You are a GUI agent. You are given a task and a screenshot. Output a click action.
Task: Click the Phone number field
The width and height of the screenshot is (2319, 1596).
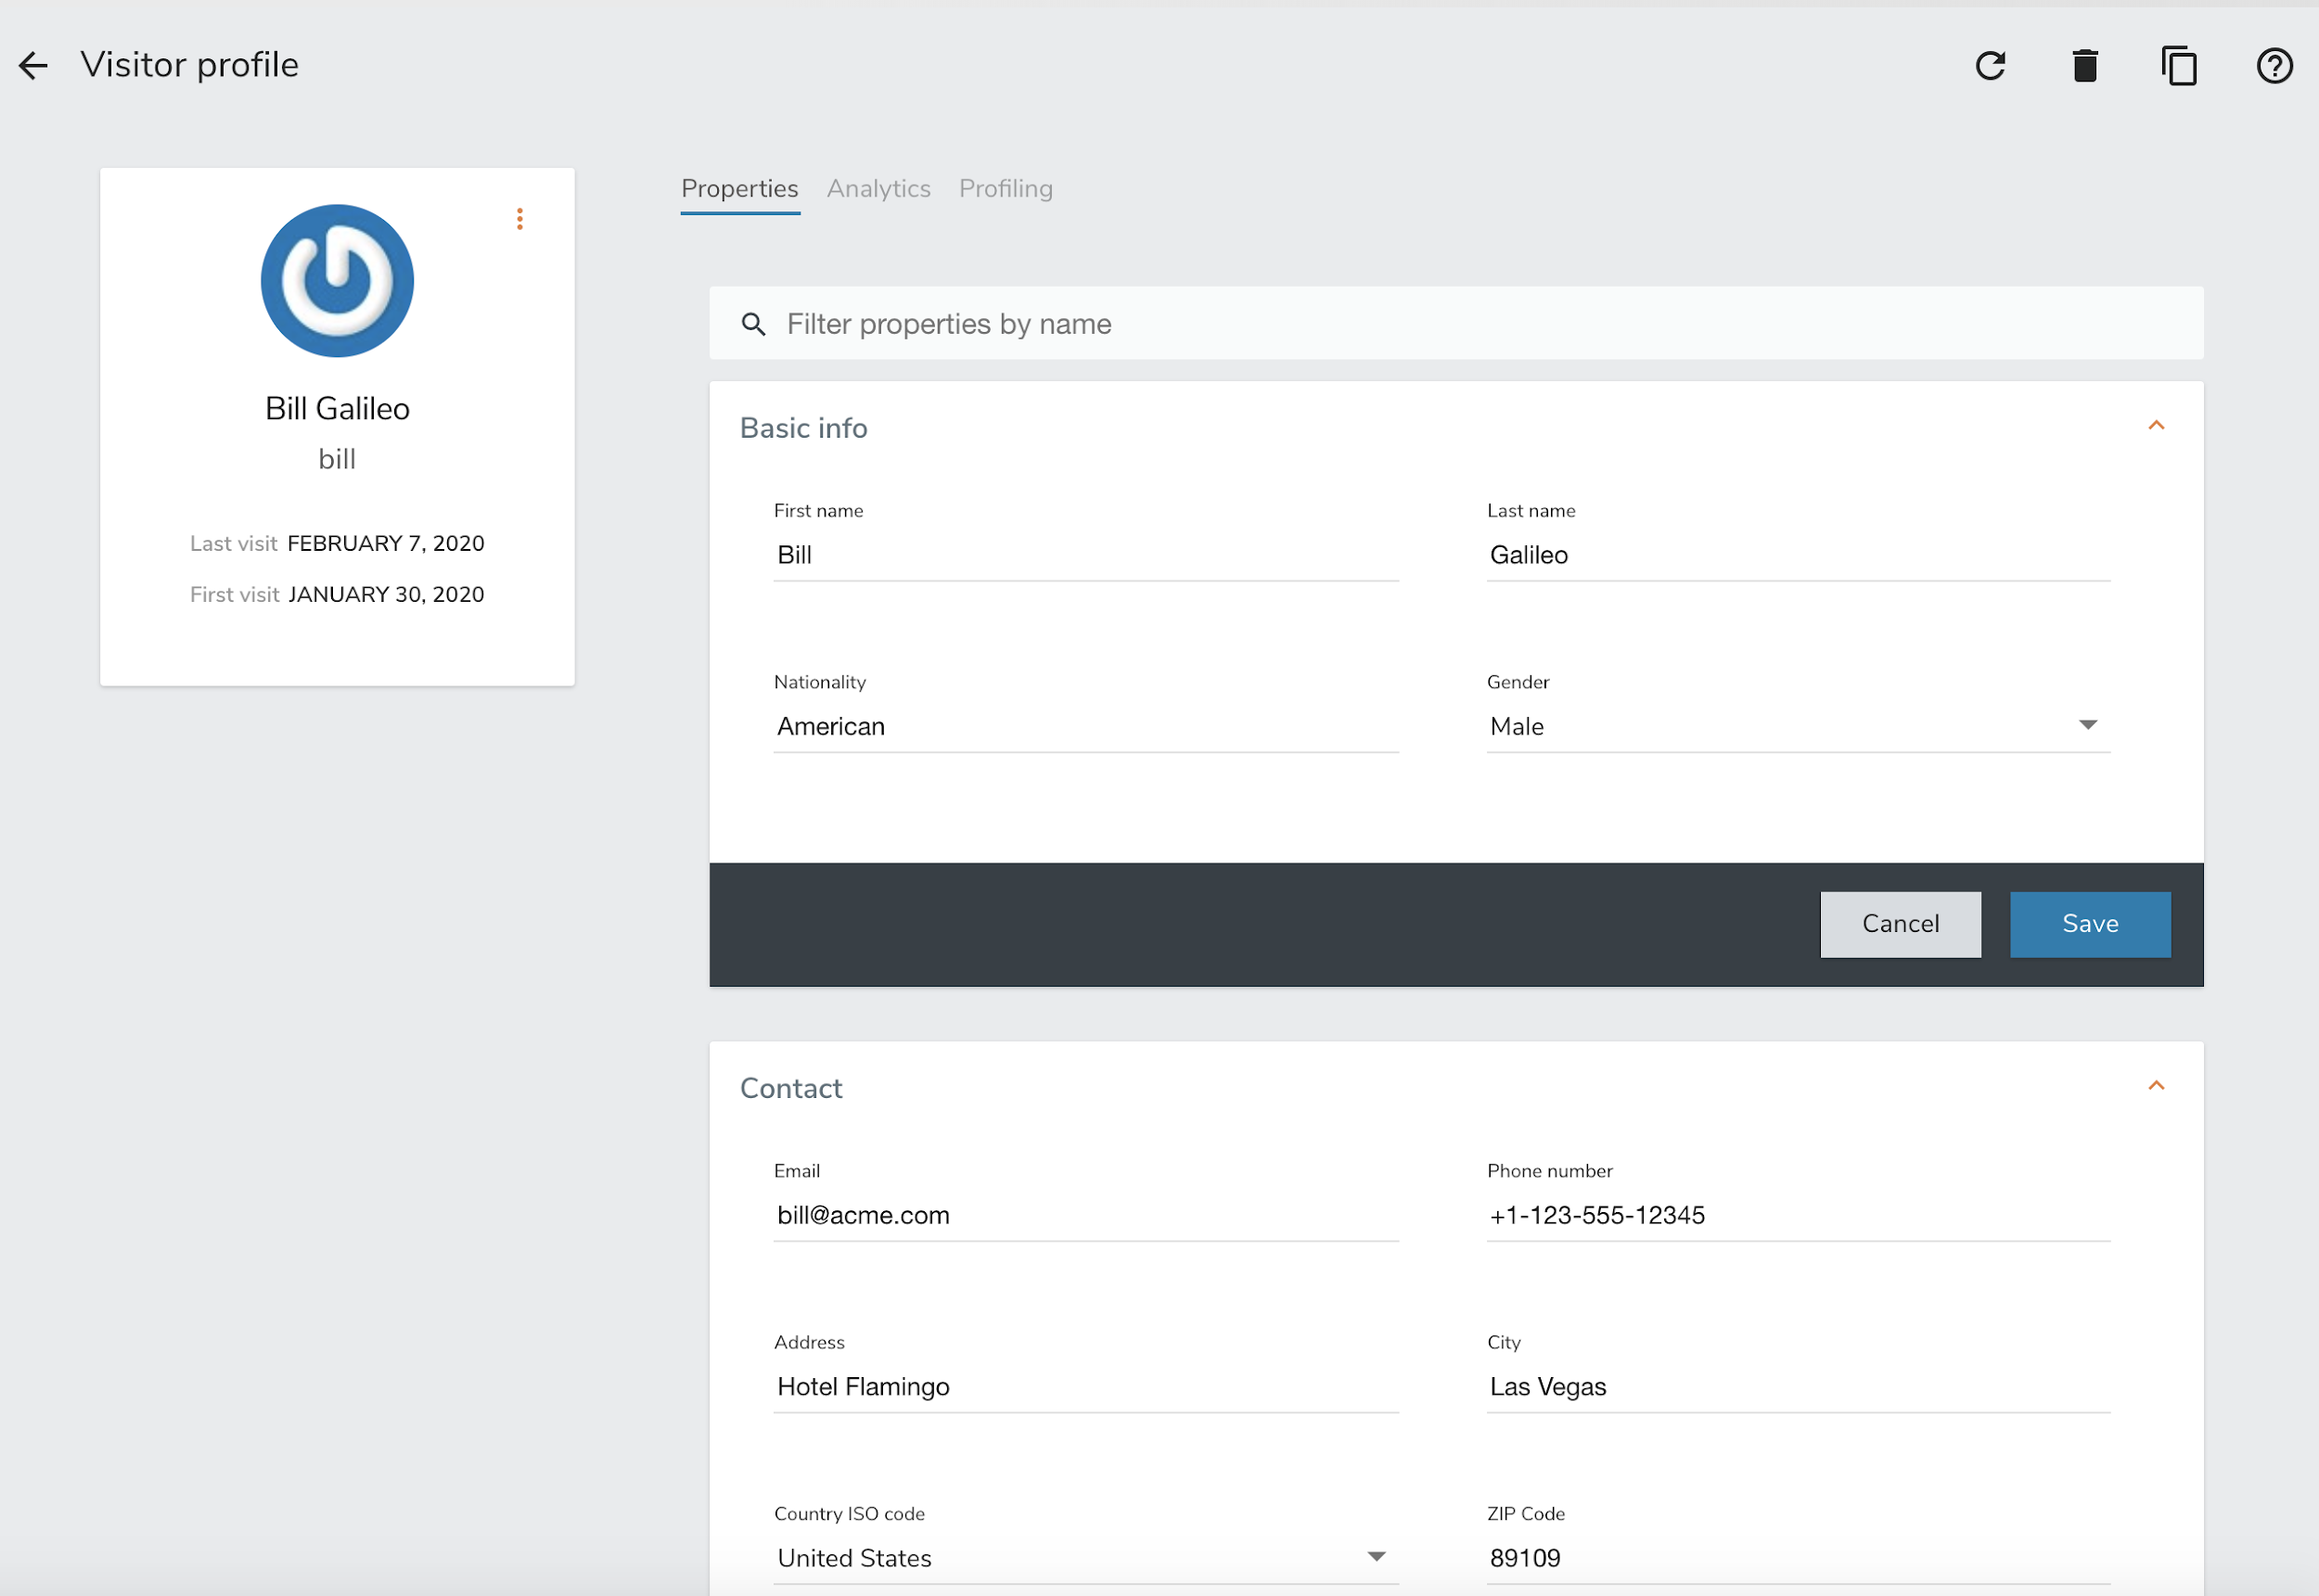pos(1797,1215)
